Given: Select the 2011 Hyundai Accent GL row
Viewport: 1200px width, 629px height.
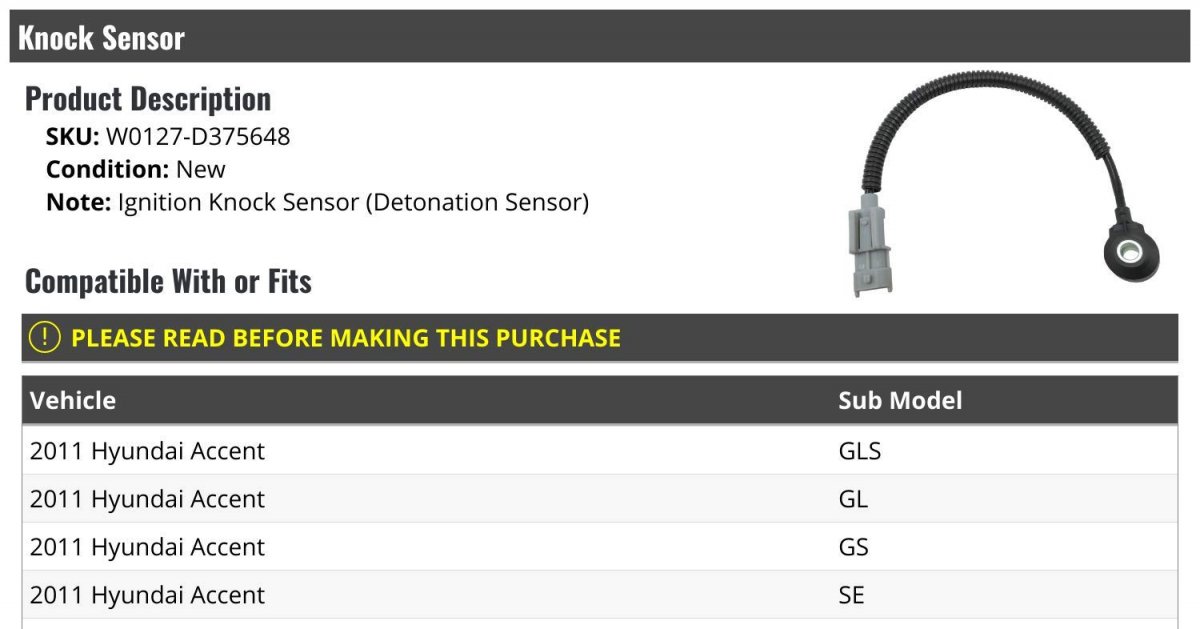Looking at the screenshot, I should [x=600, y=499].
